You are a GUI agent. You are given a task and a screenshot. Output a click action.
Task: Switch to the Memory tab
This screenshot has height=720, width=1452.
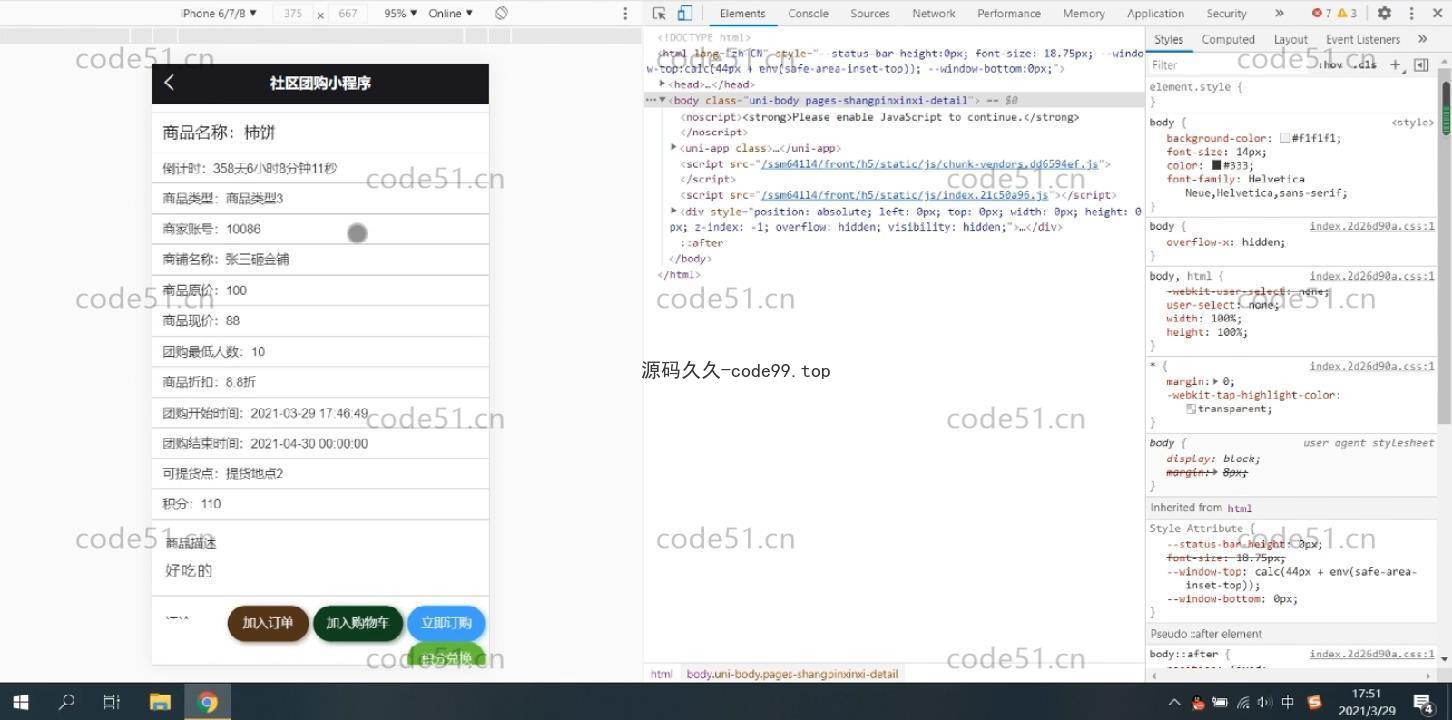tap(1084, 13)
